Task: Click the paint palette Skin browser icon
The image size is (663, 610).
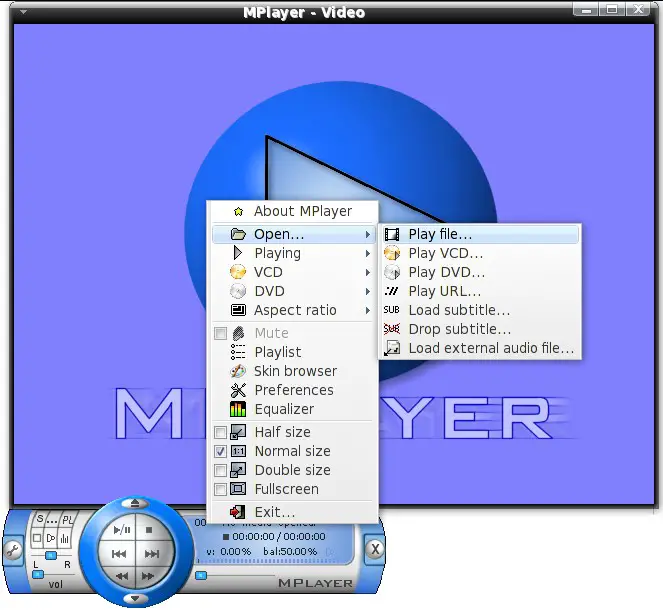Action: click(x=238, y=371)
